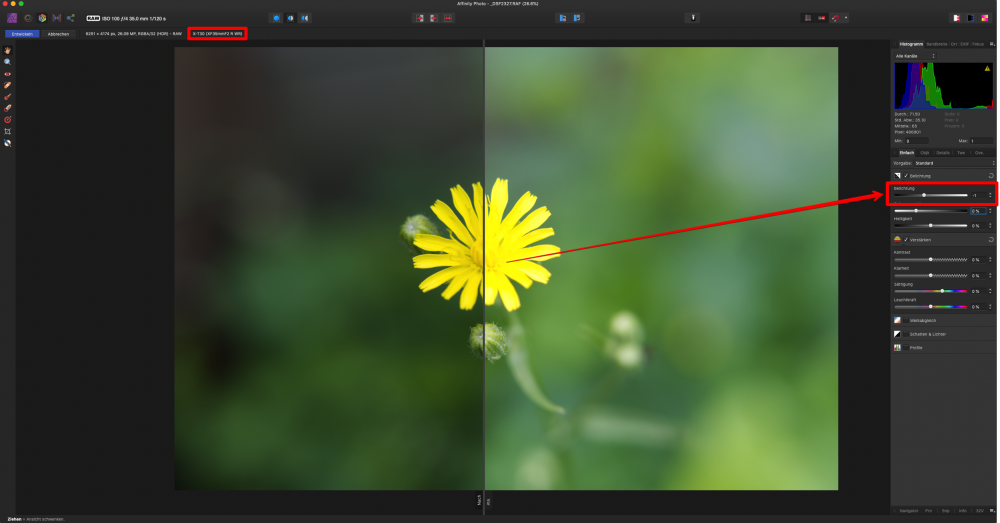Click the white assistant toolbar icon
The image size is (1000, 523).
(693, 18)
